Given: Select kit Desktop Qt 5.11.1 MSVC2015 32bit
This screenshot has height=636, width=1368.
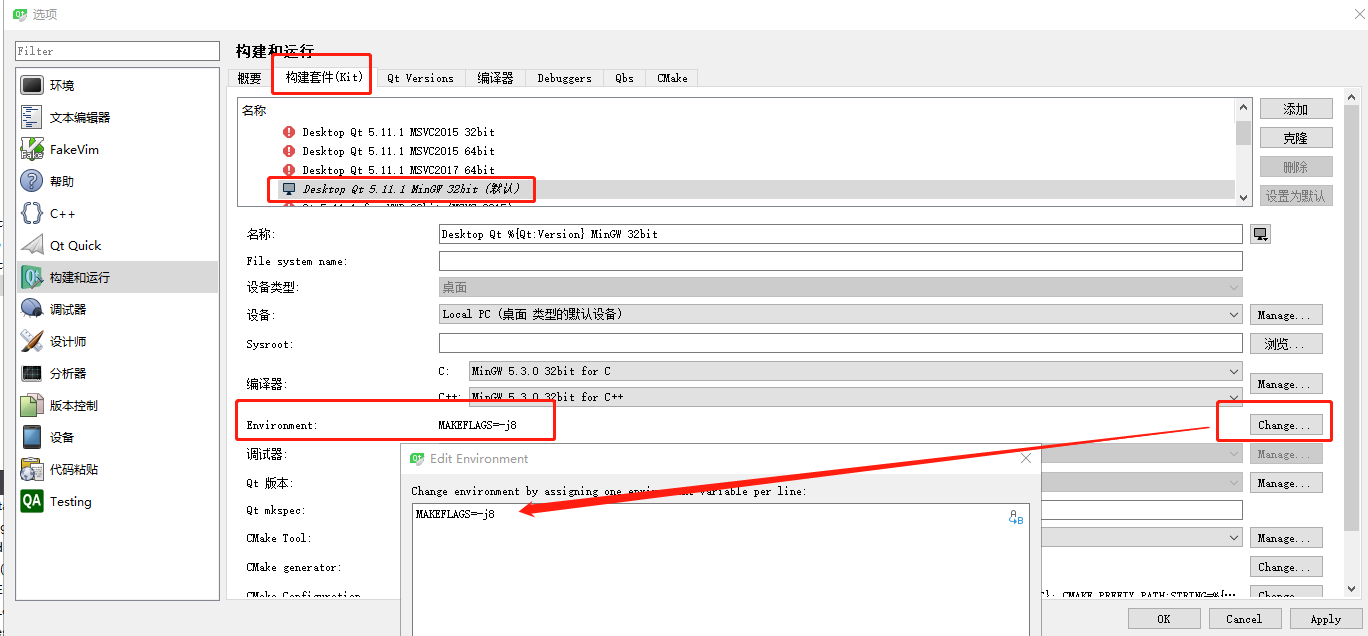Looking at the screenshot, I should [x=398, y=132].
